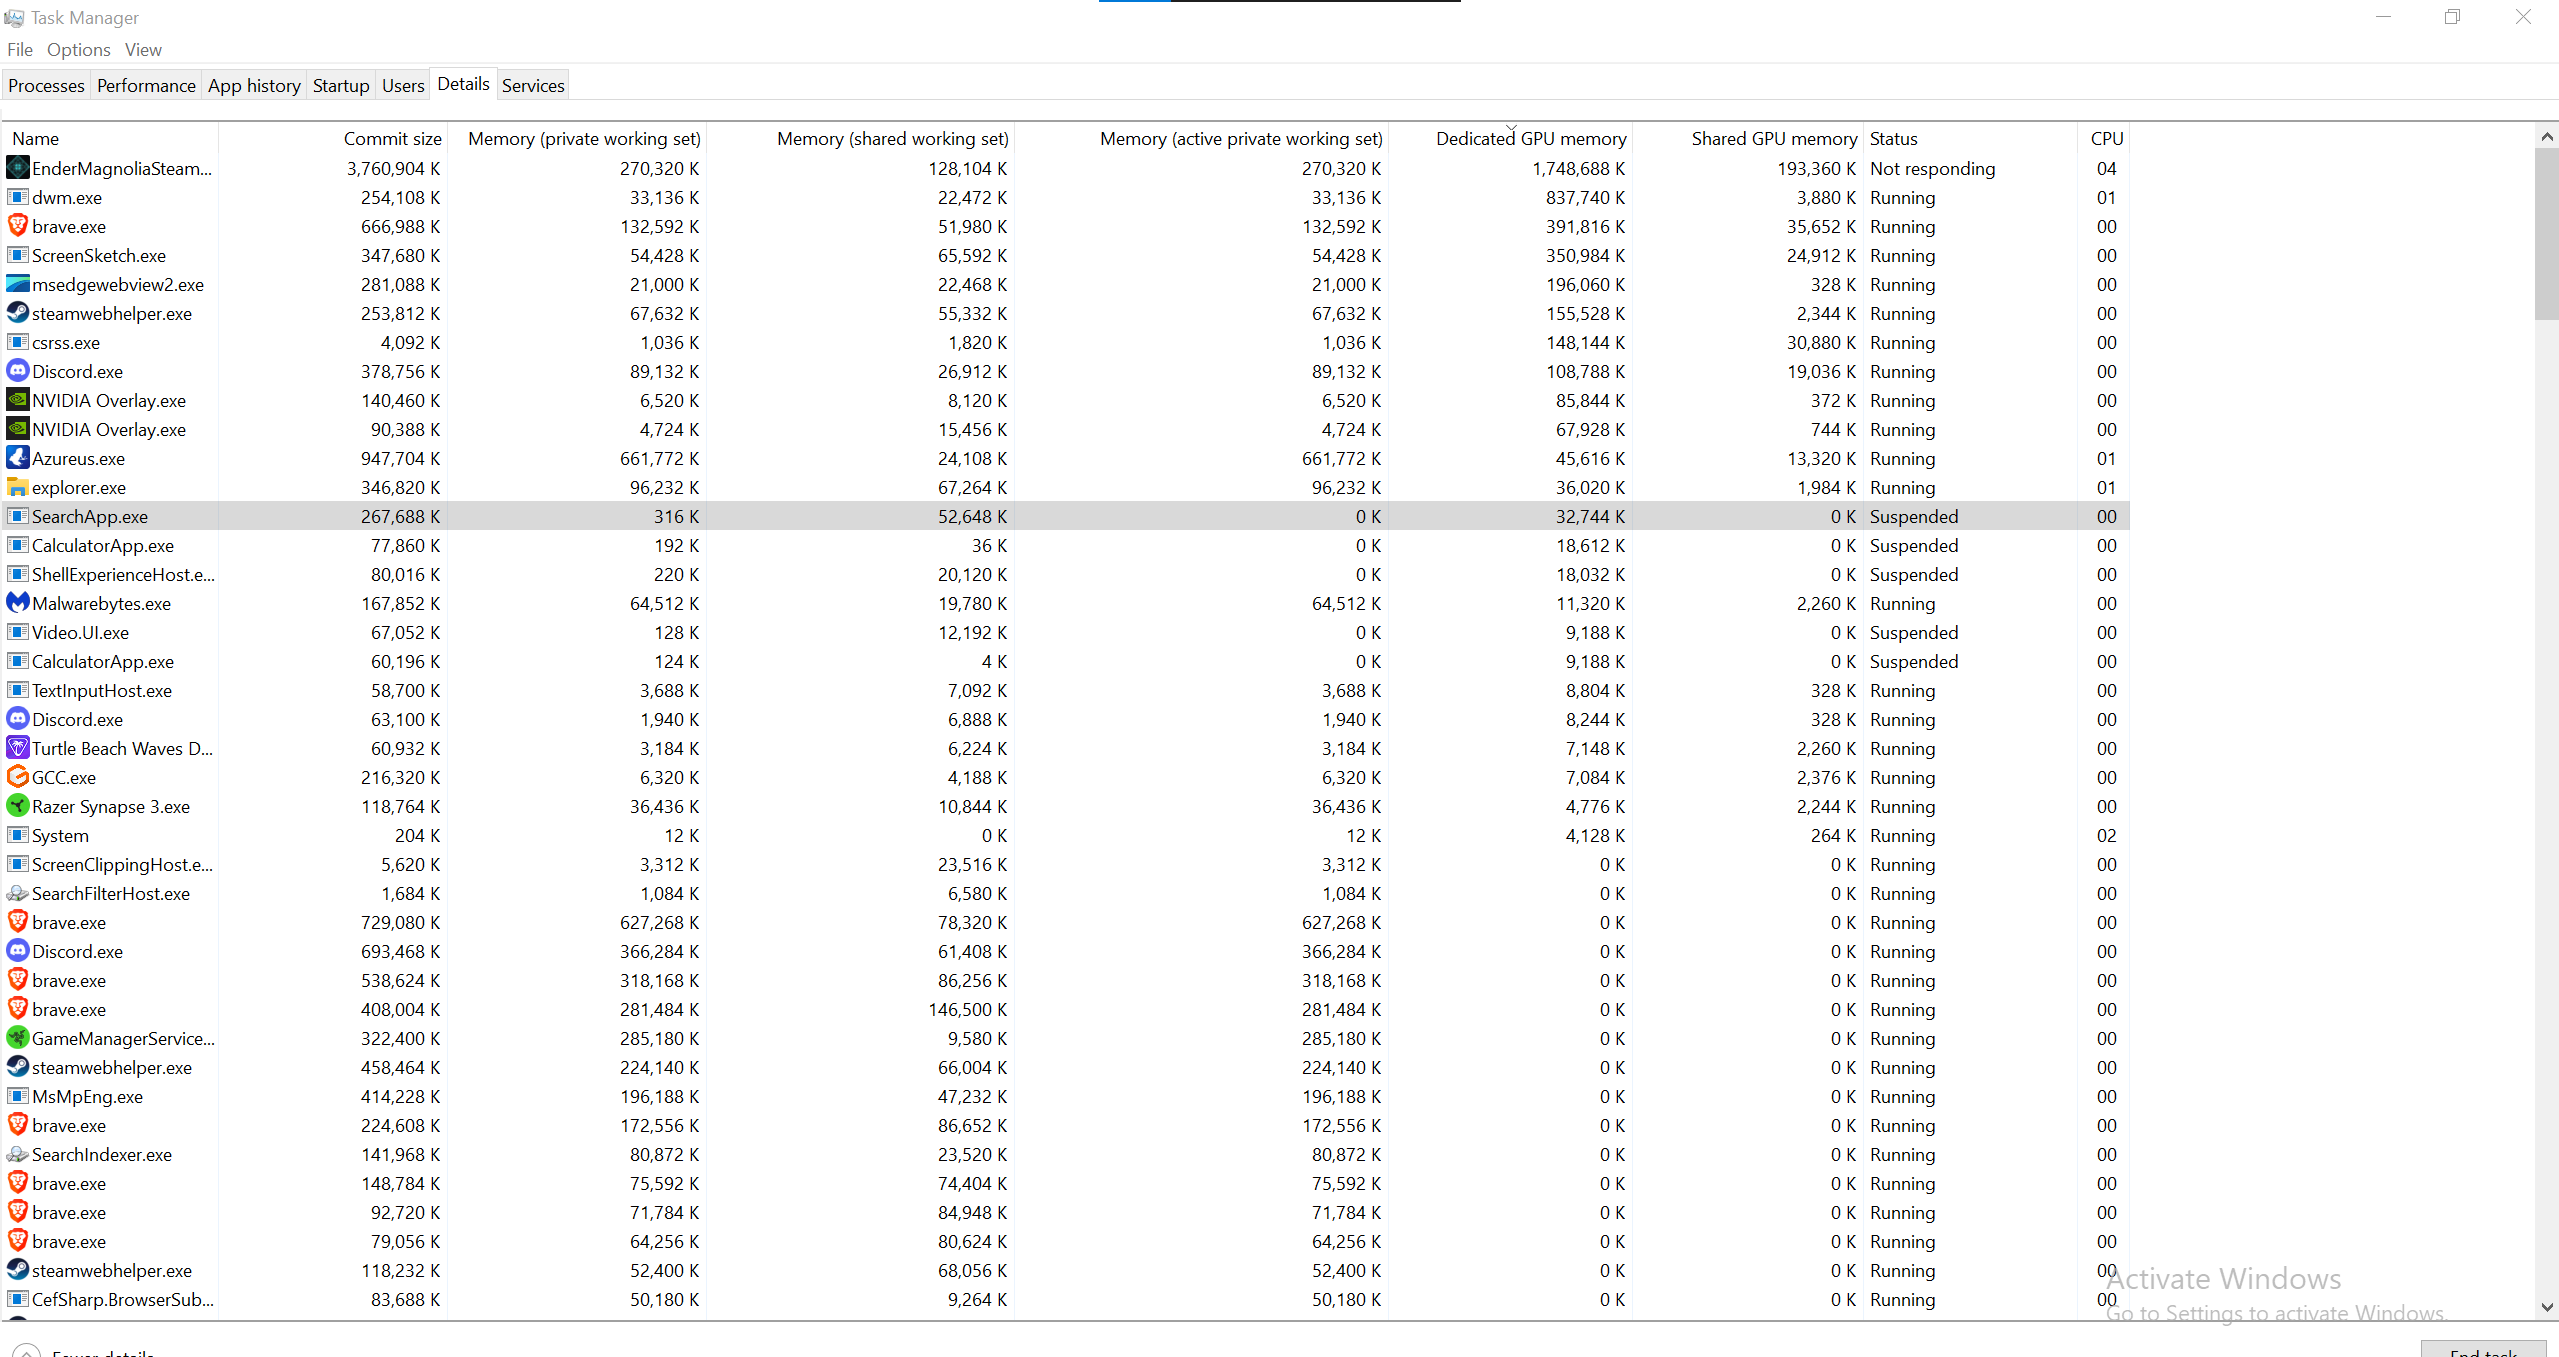Click the Malwarebytes.exe icon
This screenshot has height=1357, width=2559.
18,603
